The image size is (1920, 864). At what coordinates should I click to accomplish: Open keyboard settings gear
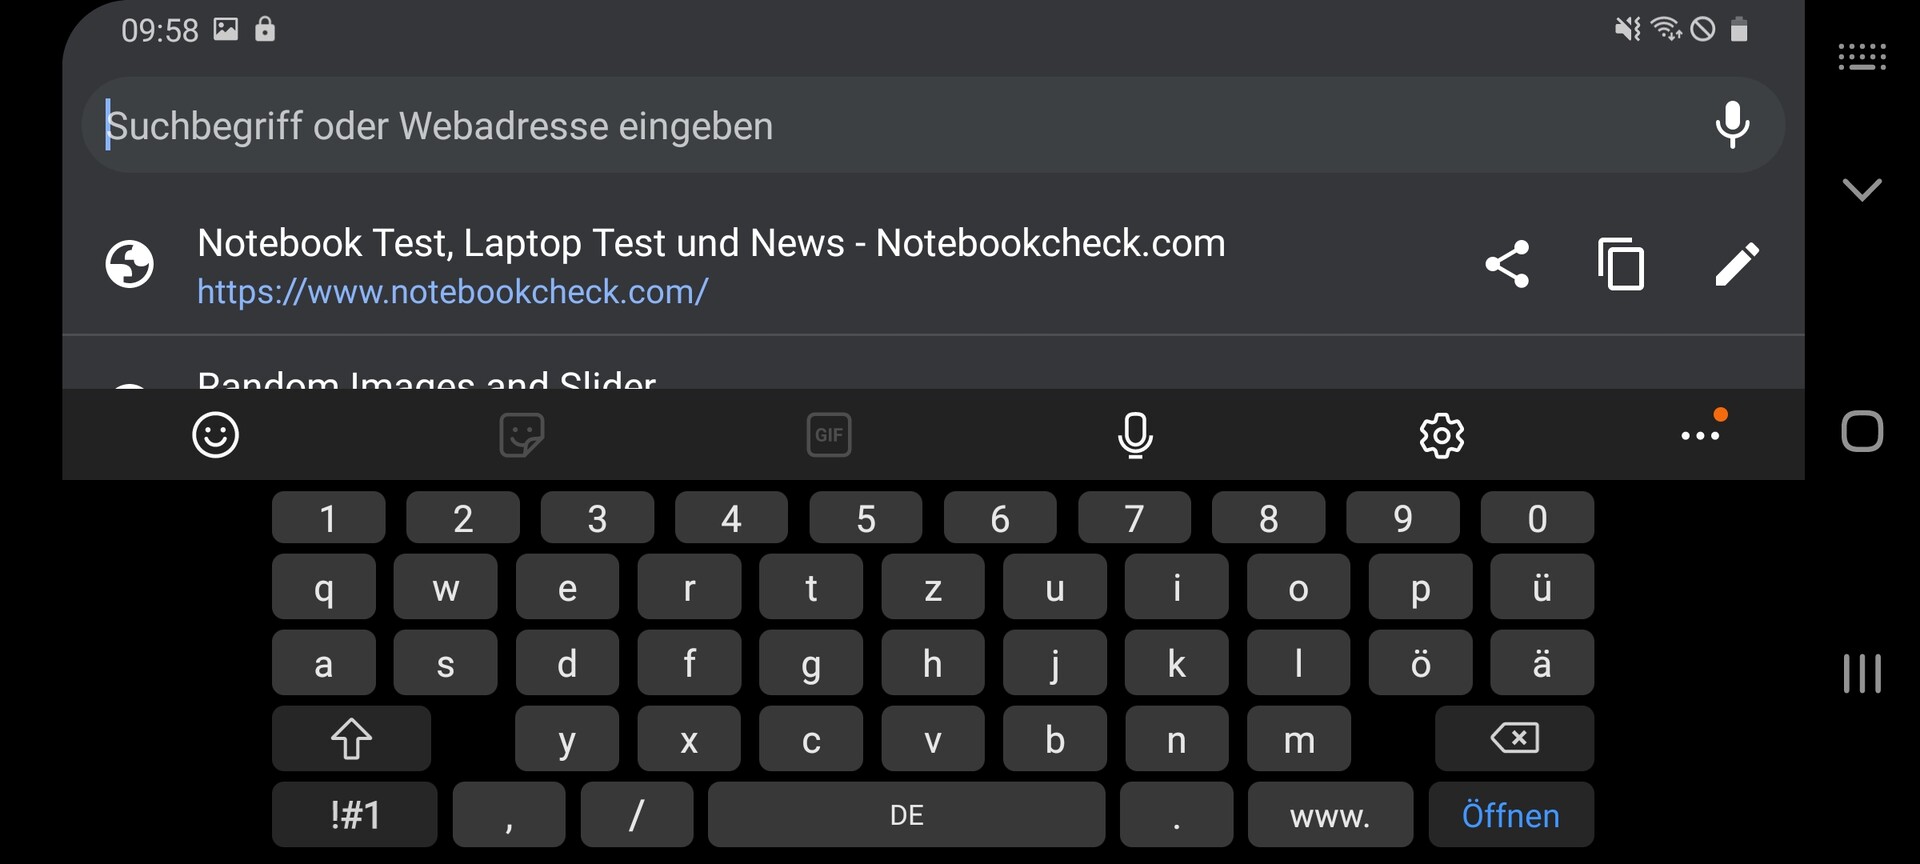tap(1441, 435)
